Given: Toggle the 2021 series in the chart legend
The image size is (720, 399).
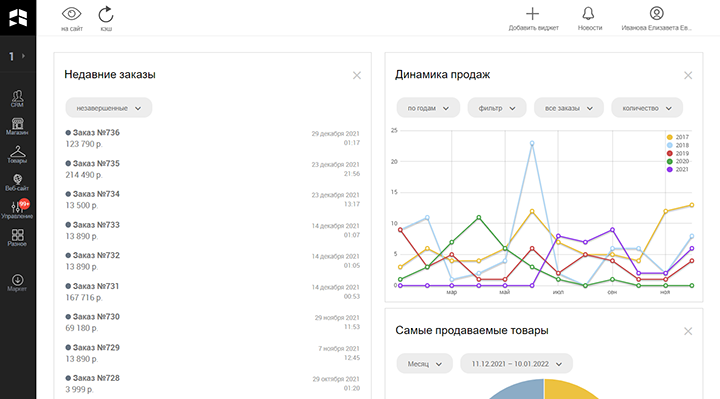Looking at the screenshot, I should [678, 169].
